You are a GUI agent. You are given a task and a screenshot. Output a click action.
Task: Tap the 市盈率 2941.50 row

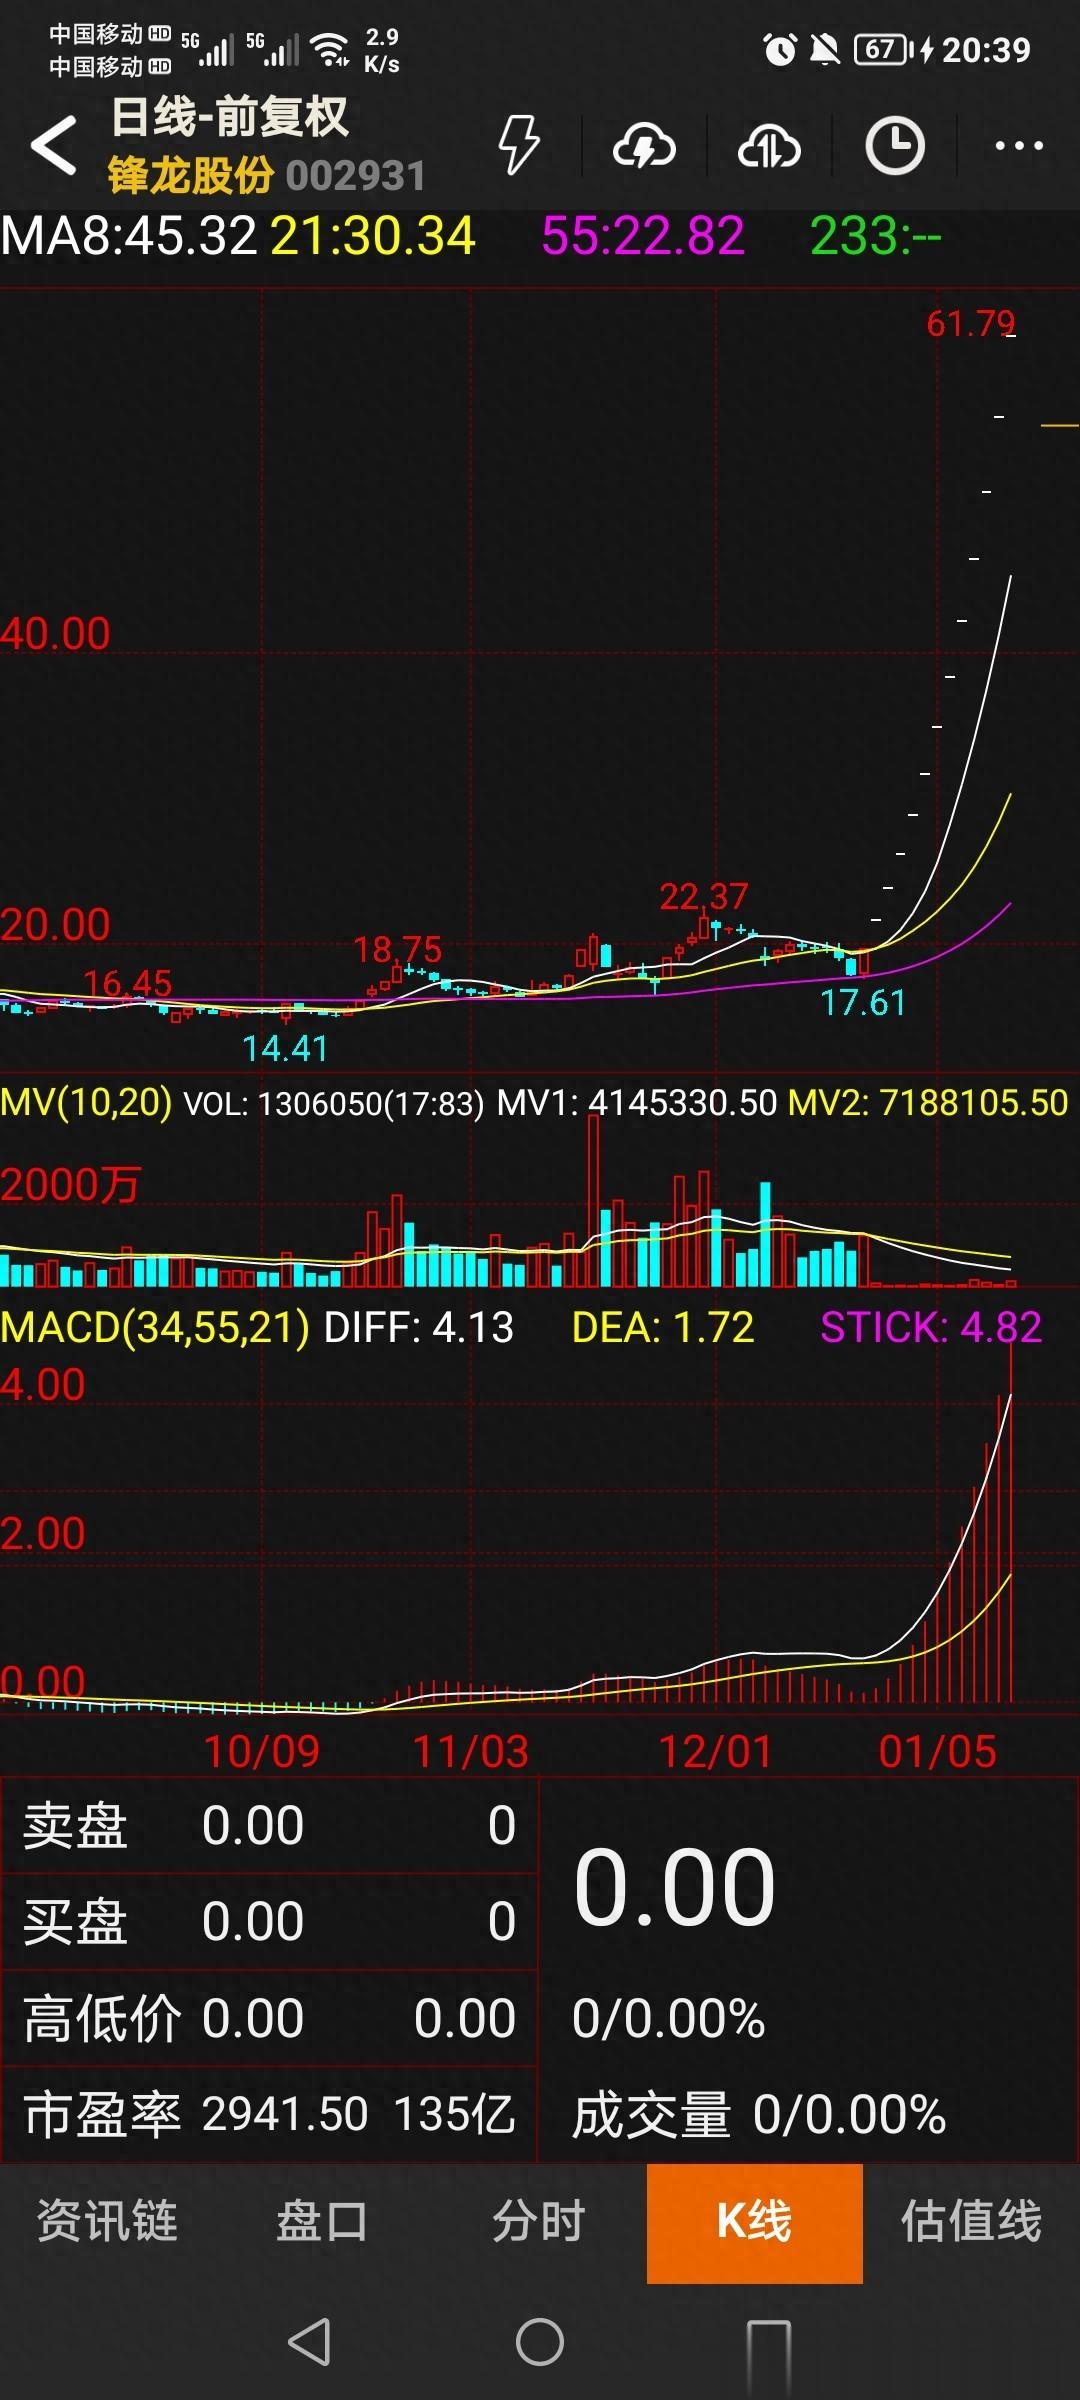coord(269,2115)
